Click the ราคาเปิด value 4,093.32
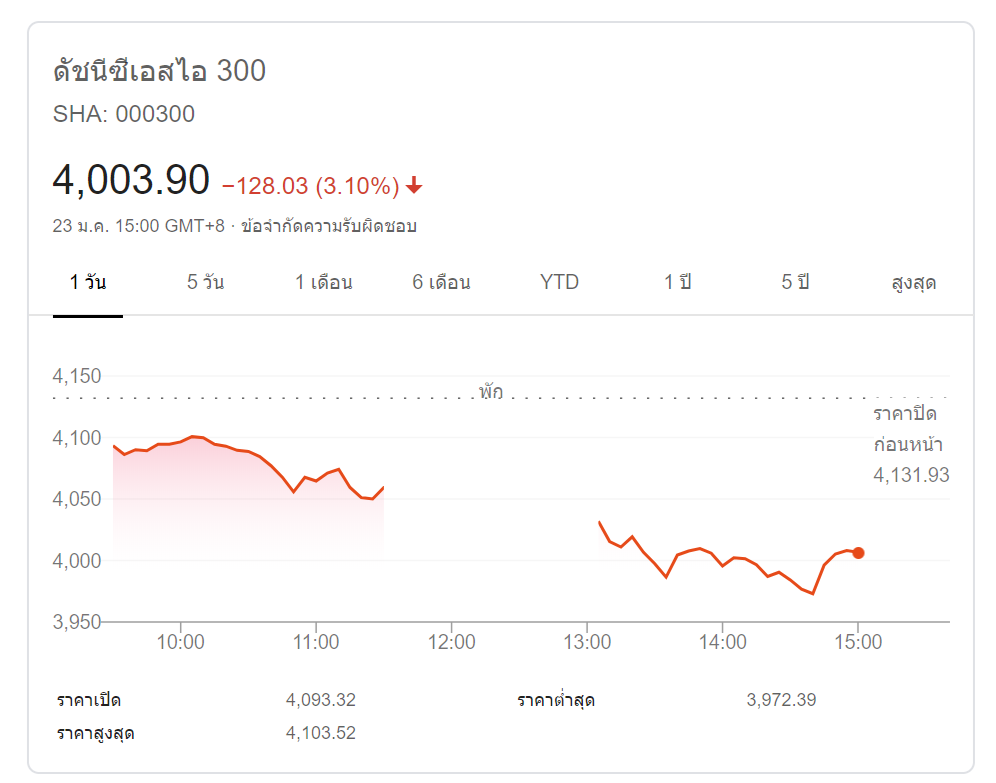 [320, 700]
